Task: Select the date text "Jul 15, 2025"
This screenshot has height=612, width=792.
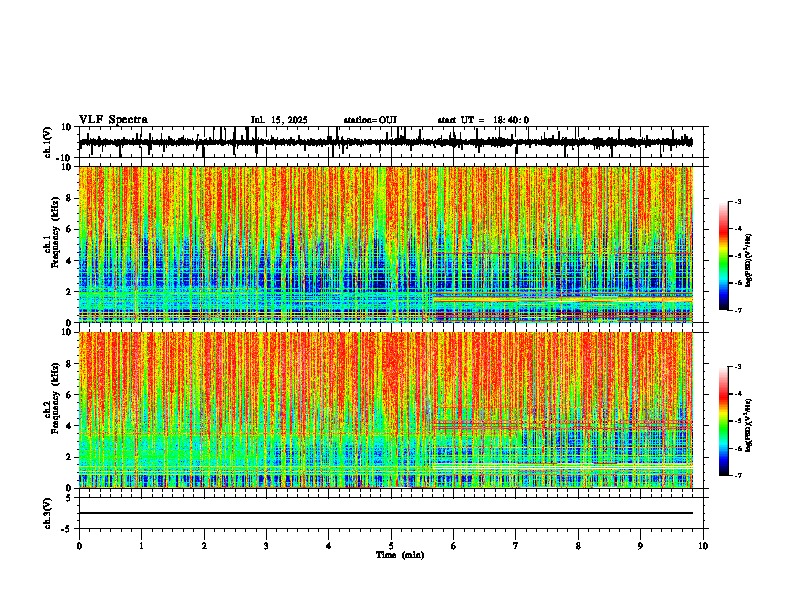Action: [x=279, y=120]
